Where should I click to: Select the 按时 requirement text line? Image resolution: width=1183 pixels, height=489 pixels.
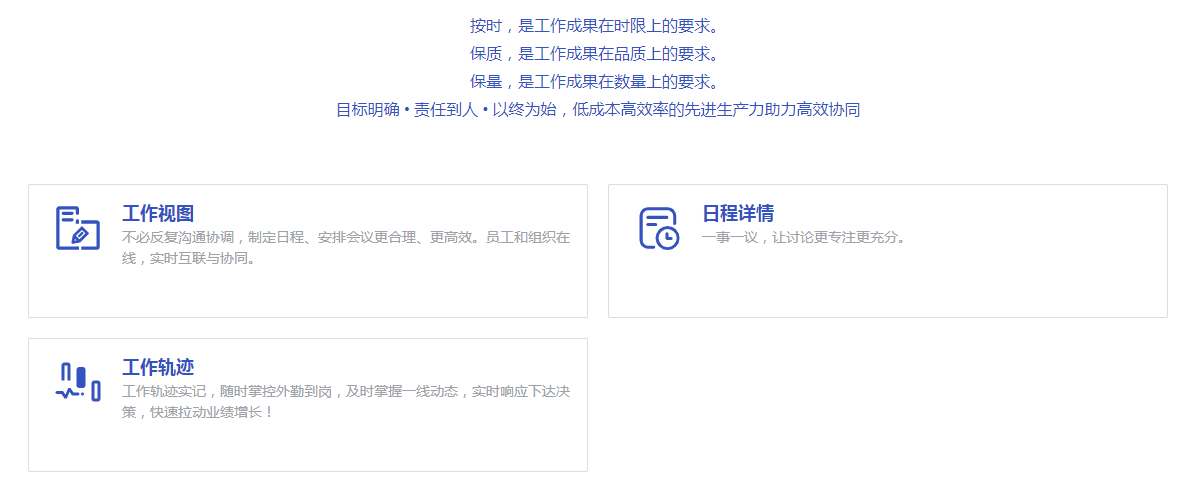[594, 25]
